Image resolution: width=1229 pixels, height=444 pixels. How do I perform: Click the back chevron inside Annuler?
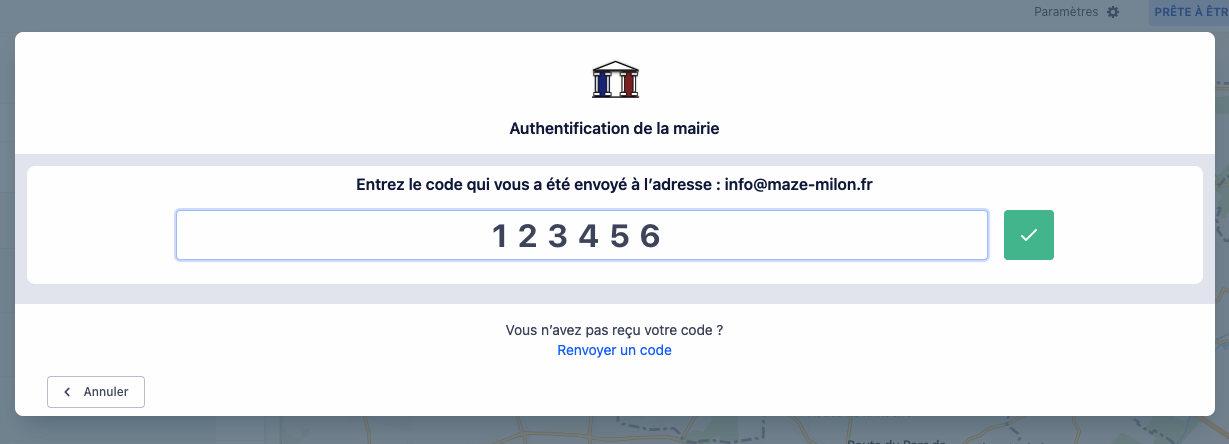[67, 392]
